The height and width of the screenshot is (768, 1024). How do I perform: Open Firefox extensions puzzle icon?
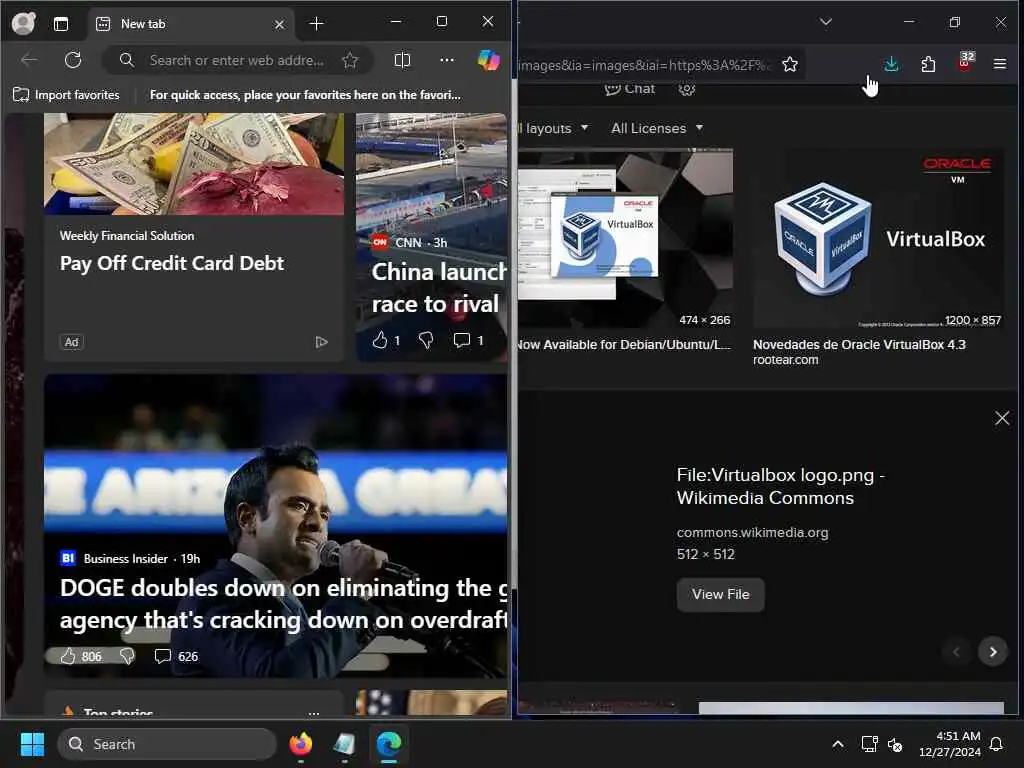[x=928, y=64]
